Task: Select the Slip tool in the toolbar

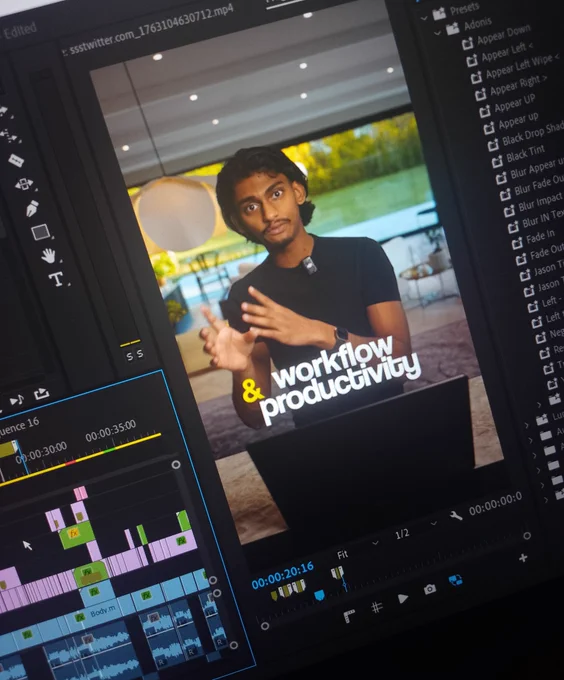Action: [24, 184]
